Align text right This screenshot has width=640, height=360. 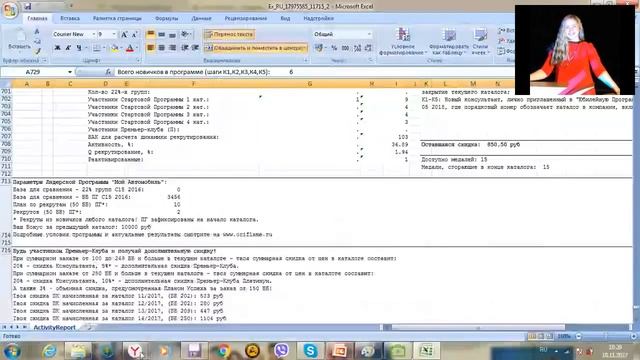point(172,48)
